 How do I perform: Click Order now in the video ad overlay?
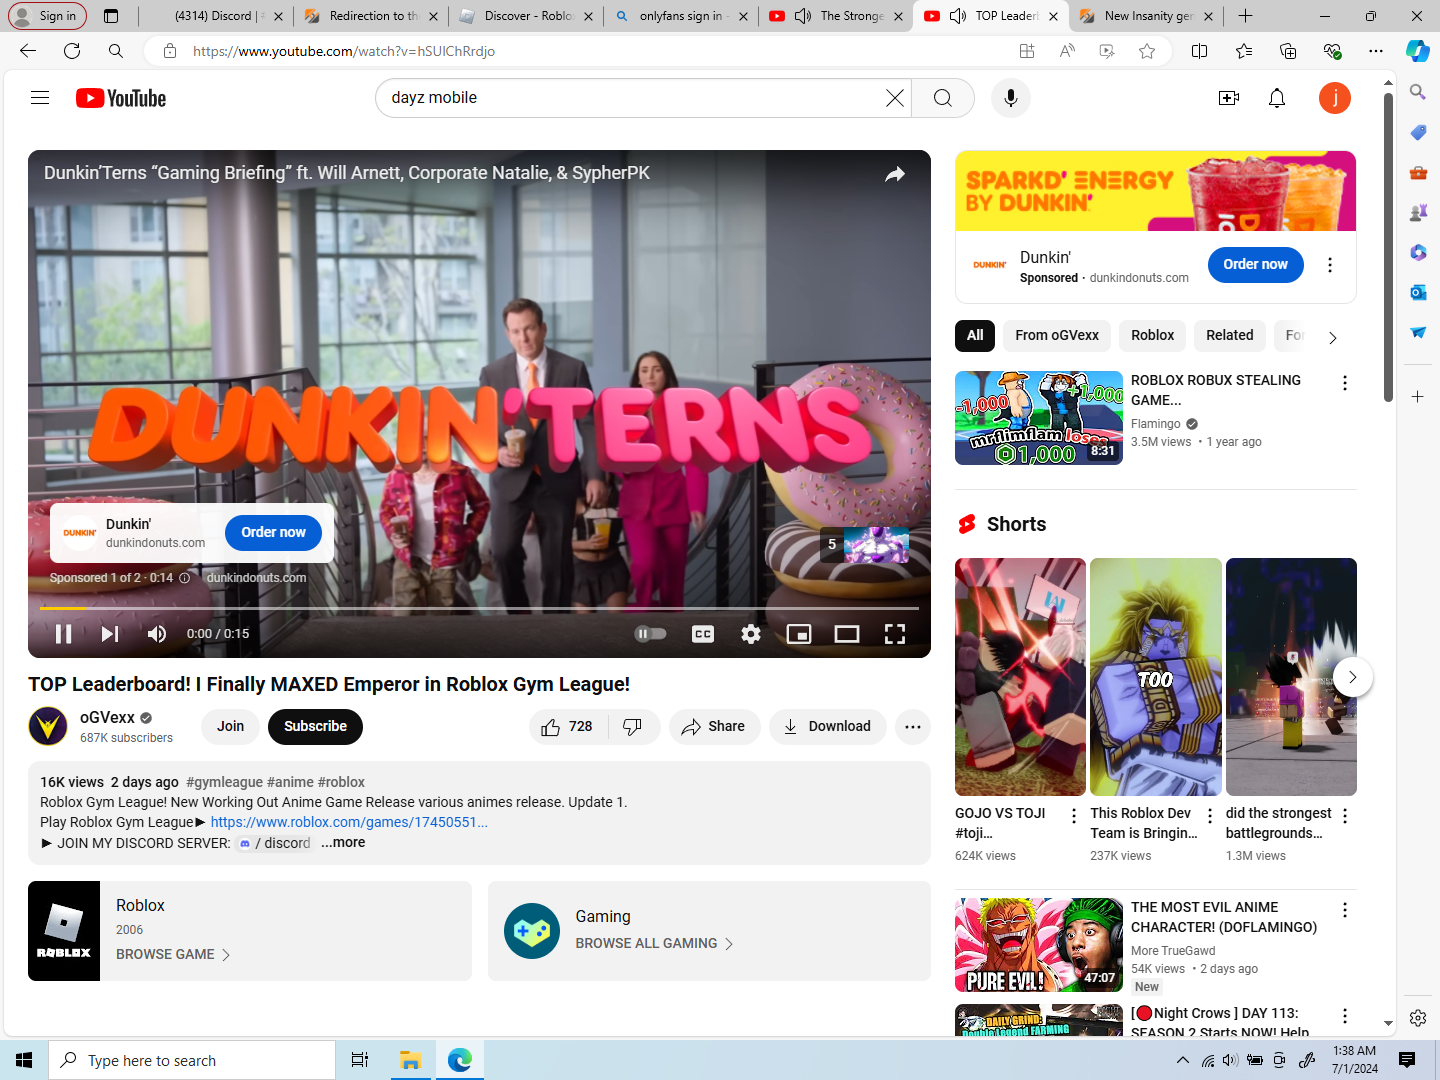tap(274, 533)
